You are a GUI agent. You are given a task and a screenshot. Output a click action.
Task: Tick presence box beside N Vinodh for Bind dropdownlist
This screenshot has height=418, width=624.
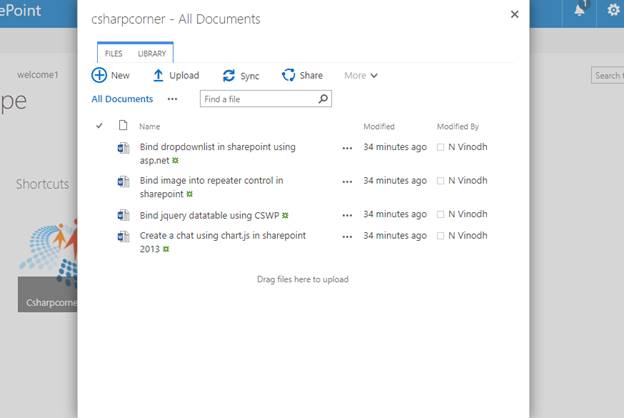tap(440, 147)
